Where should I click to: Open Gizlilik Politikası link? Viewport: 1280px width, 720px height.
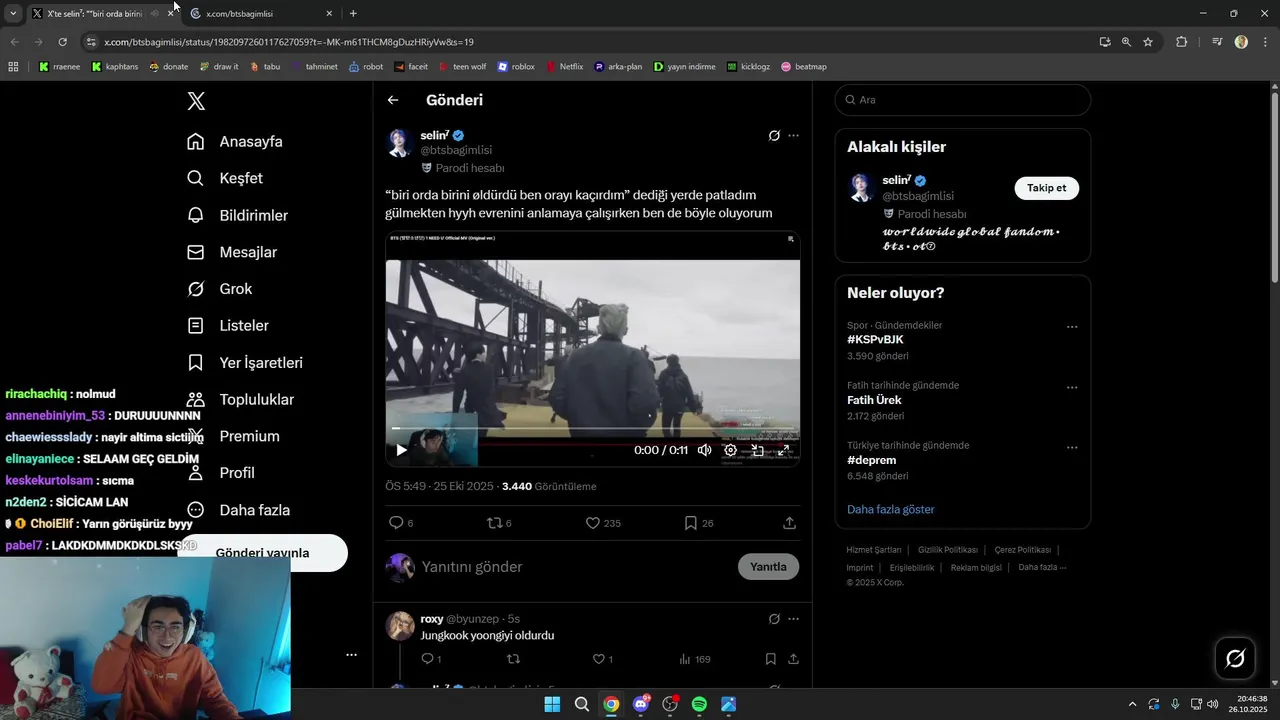[x=947, y=550]
